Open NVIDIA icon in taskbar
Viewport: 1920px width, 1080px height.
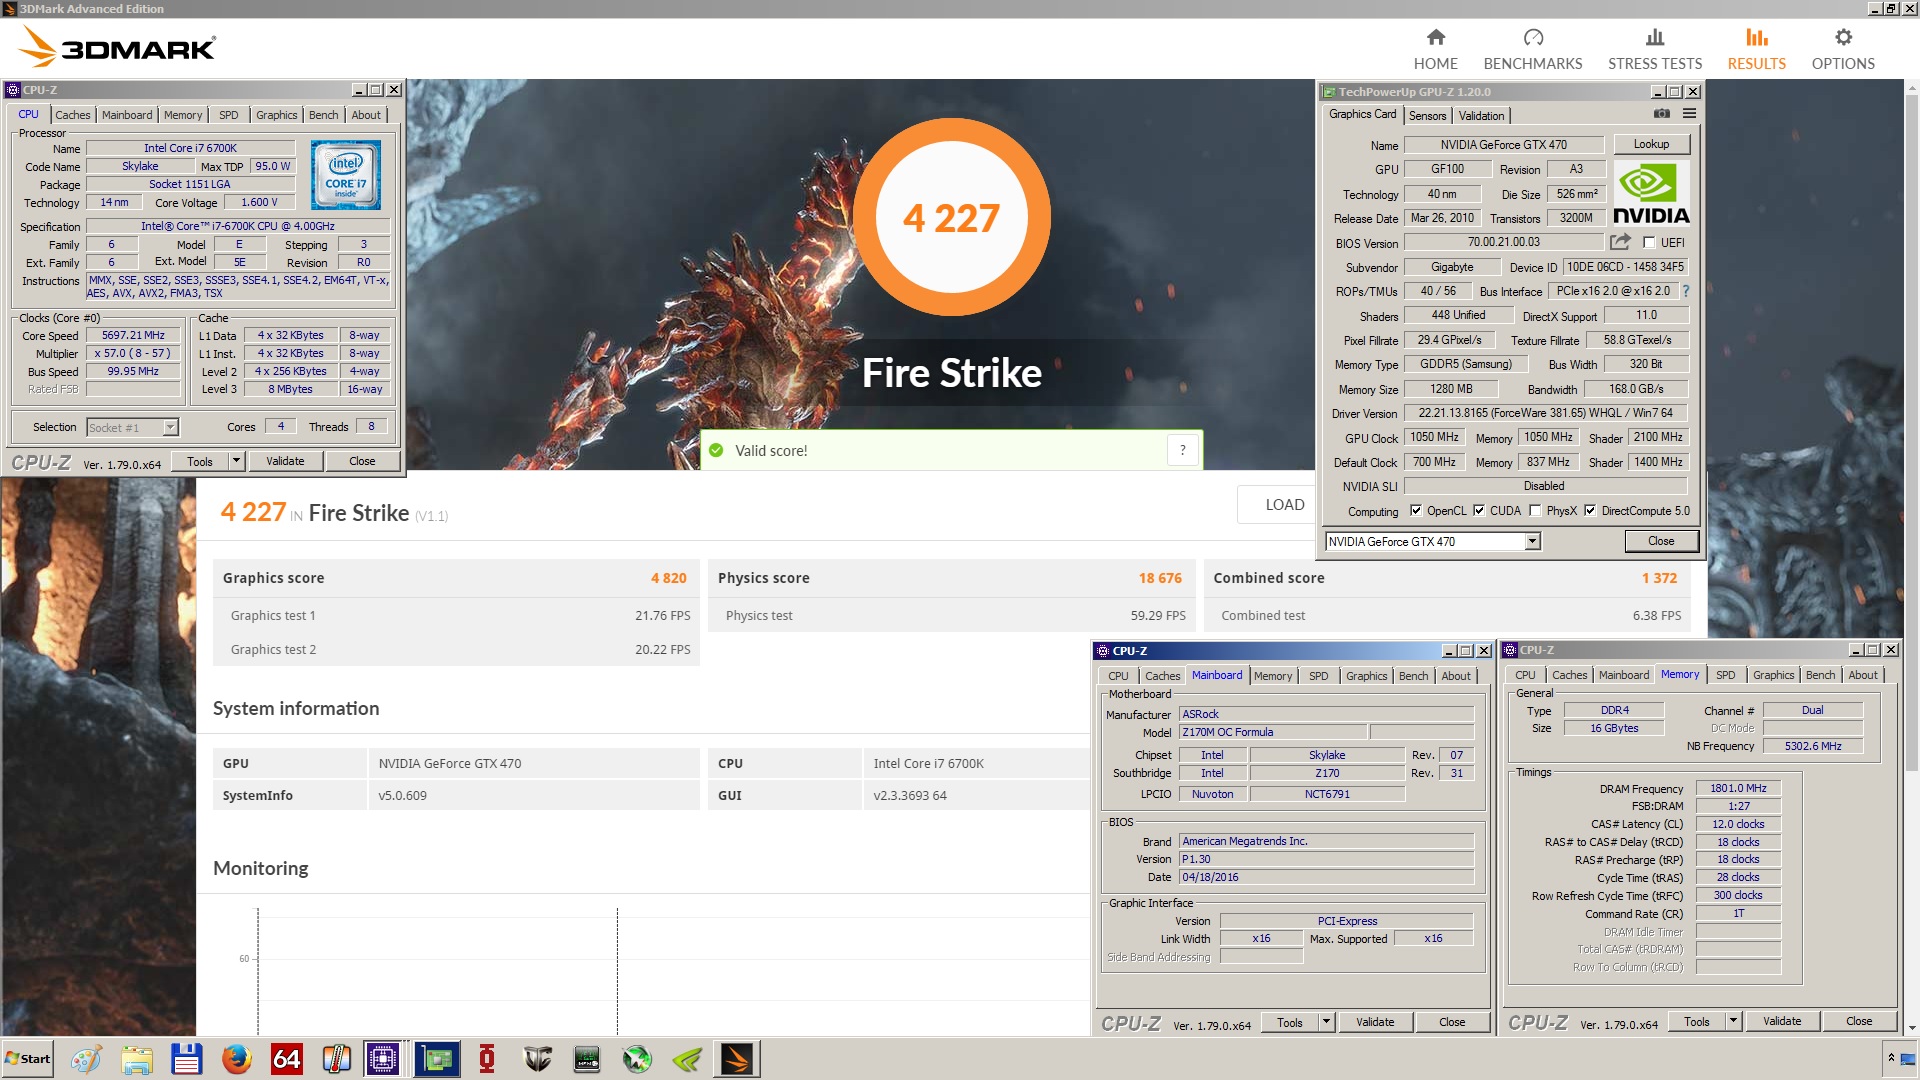687,1059
